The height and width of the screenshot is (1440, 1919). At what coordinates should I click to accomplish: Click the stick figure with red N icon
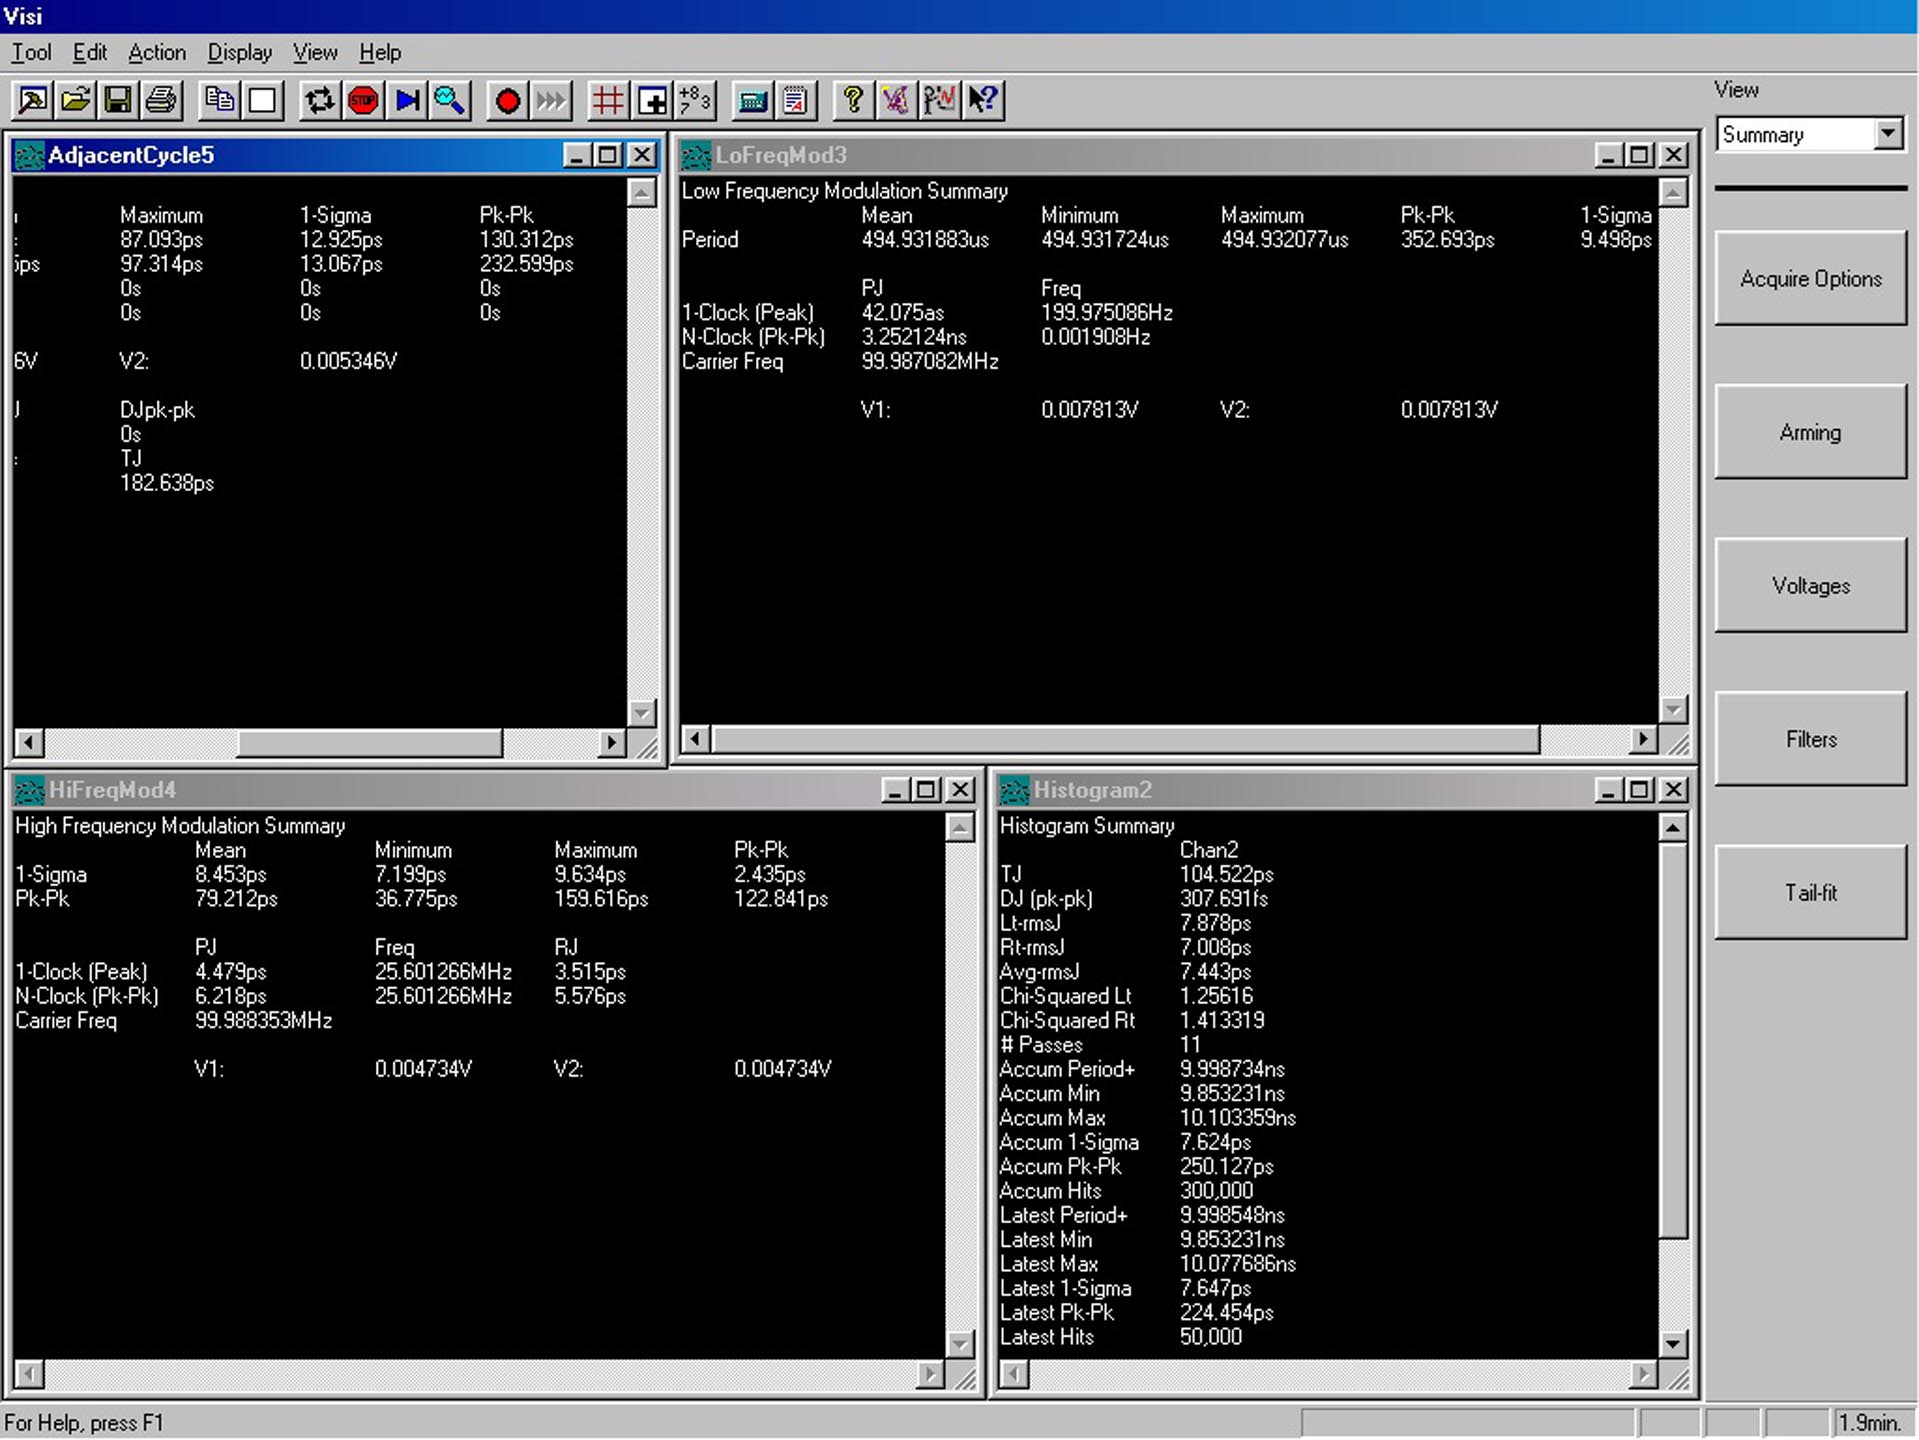tap(940, 100)
